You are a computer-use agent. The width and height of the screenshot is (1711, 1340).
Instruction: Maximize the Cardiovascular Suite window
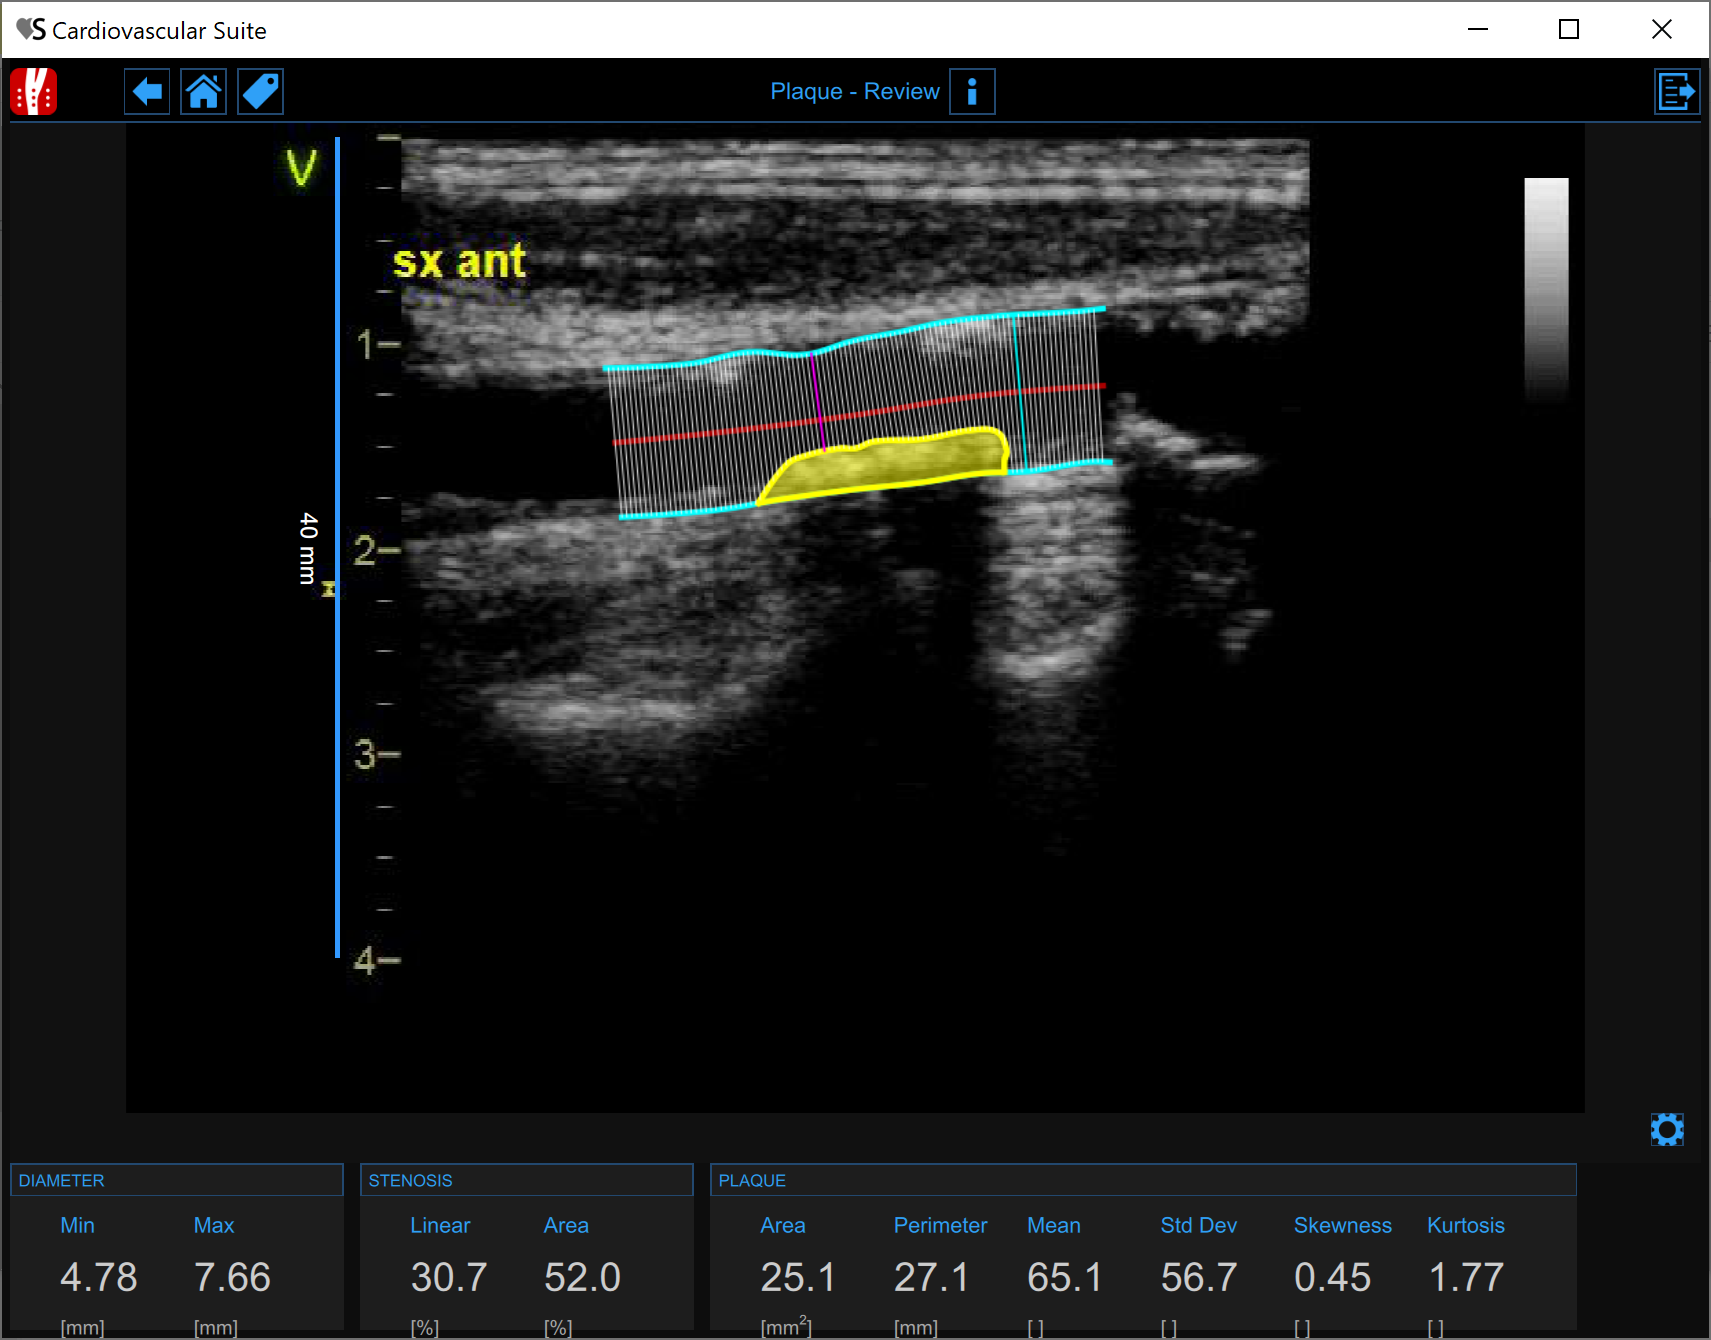pyautogui.click(x=1569, y=30)
